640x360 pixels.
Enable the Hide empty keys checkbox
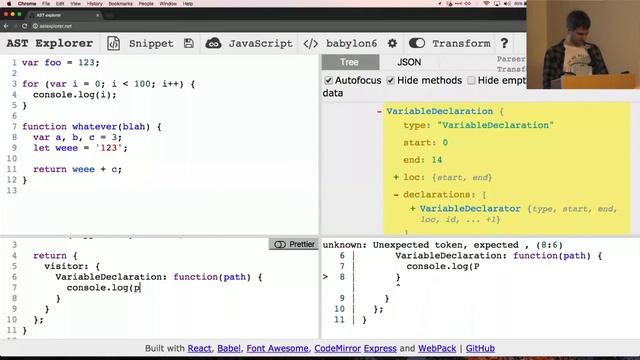471,80
